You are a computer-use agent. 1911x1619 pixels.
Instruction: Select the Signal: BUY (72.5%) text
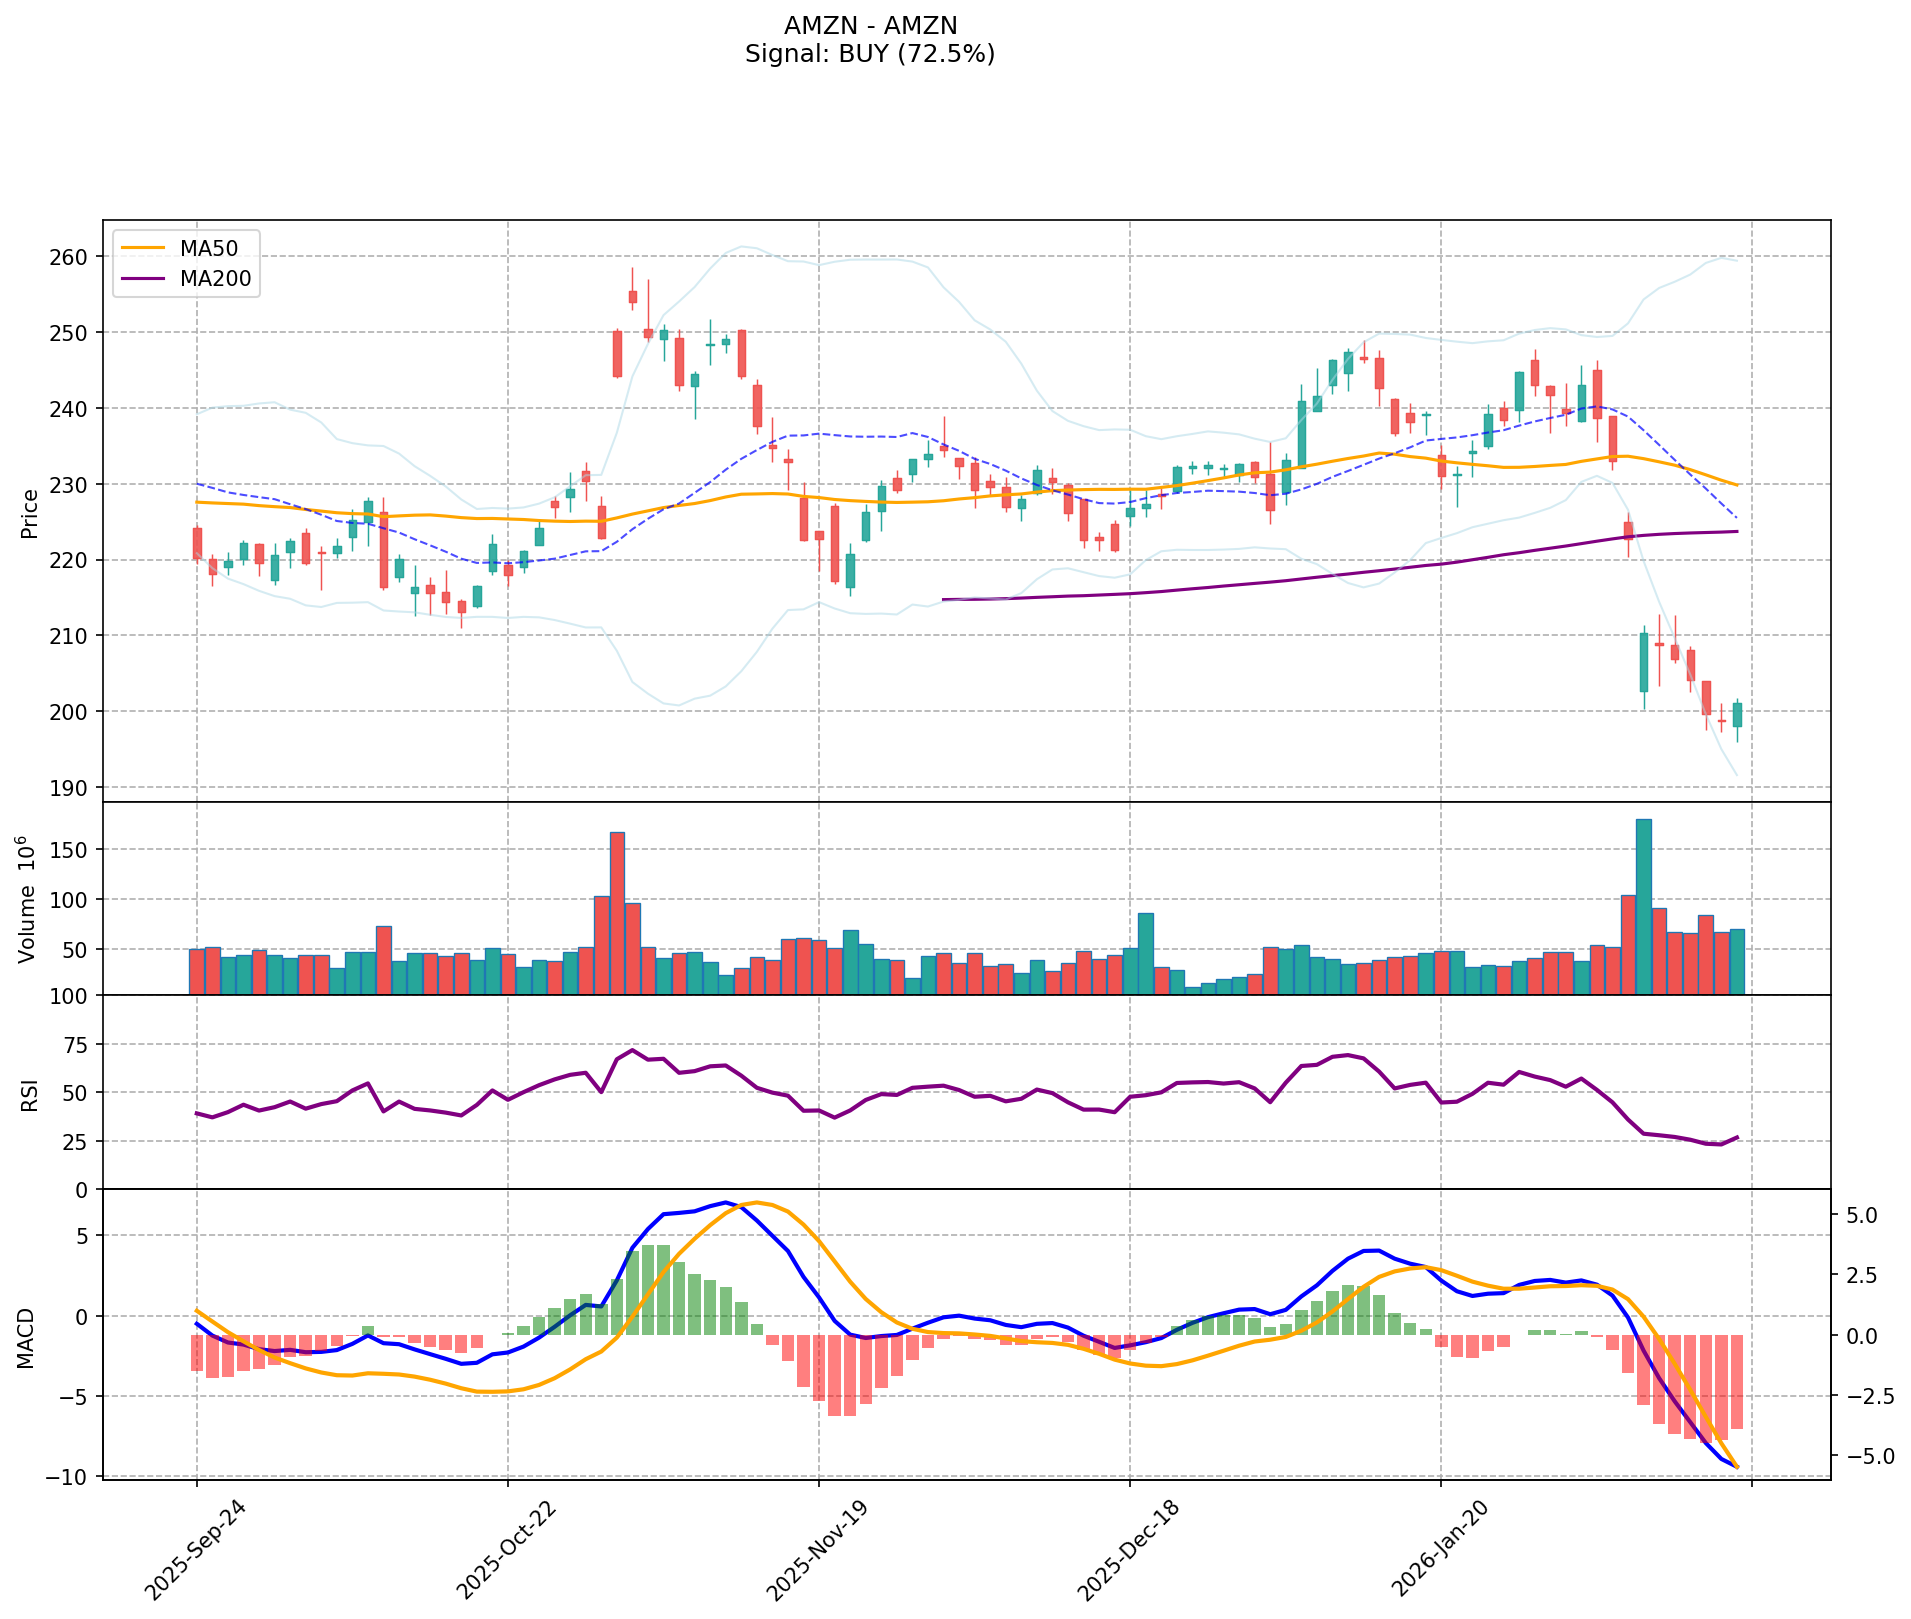[870, 54]
